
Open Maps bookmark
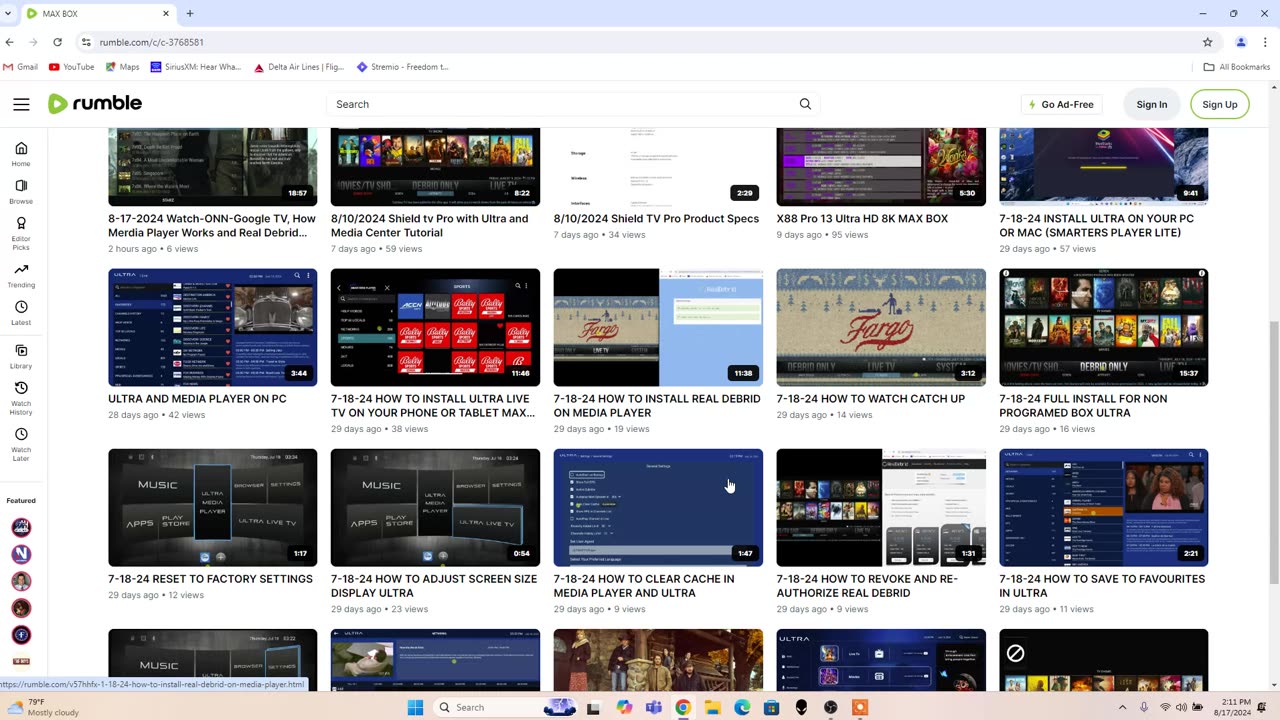(x=122, y=67)
